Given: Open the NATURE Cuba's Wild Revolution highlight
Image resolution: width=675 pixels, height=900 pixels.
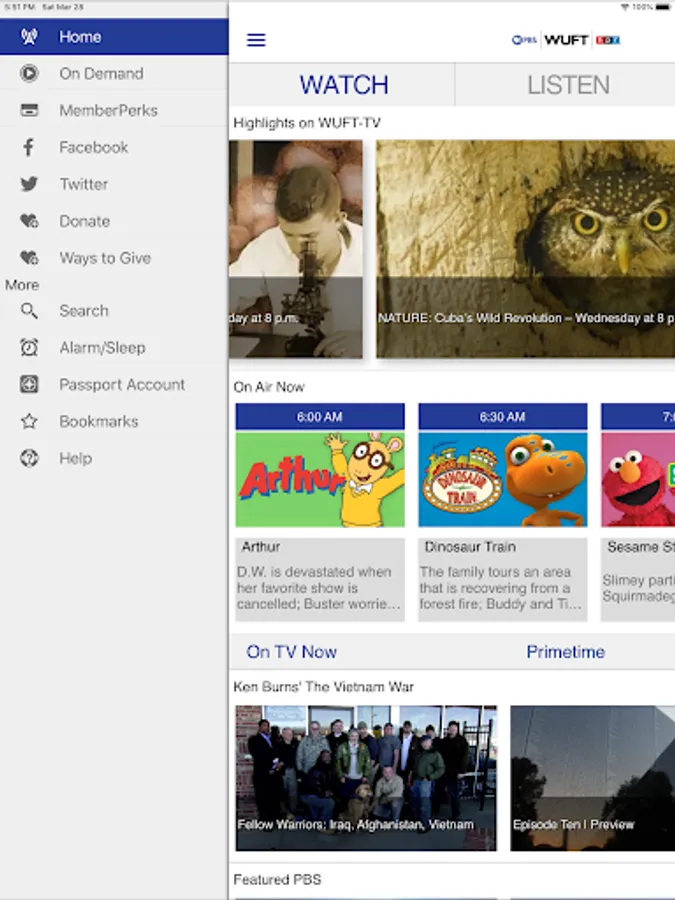Looking at the screenshot, I should pyautogui.click(x=525, y=249).
